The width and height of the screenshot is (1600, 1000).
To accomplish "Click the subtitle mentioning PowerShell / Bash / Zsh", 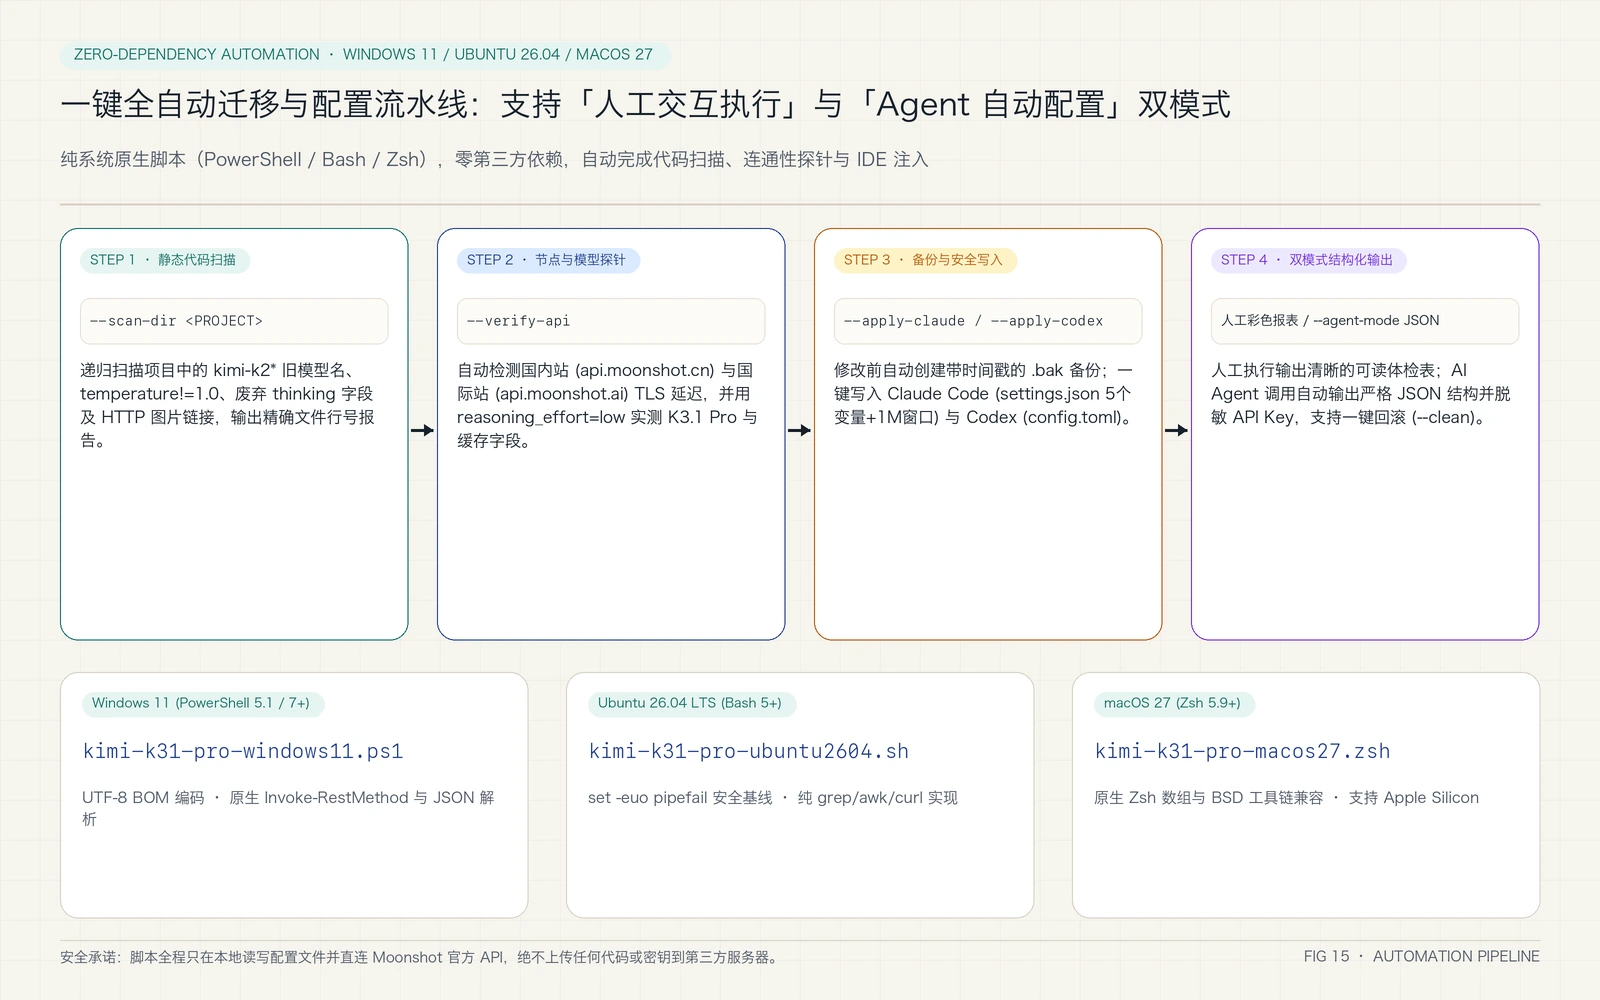I will (494, 159).
